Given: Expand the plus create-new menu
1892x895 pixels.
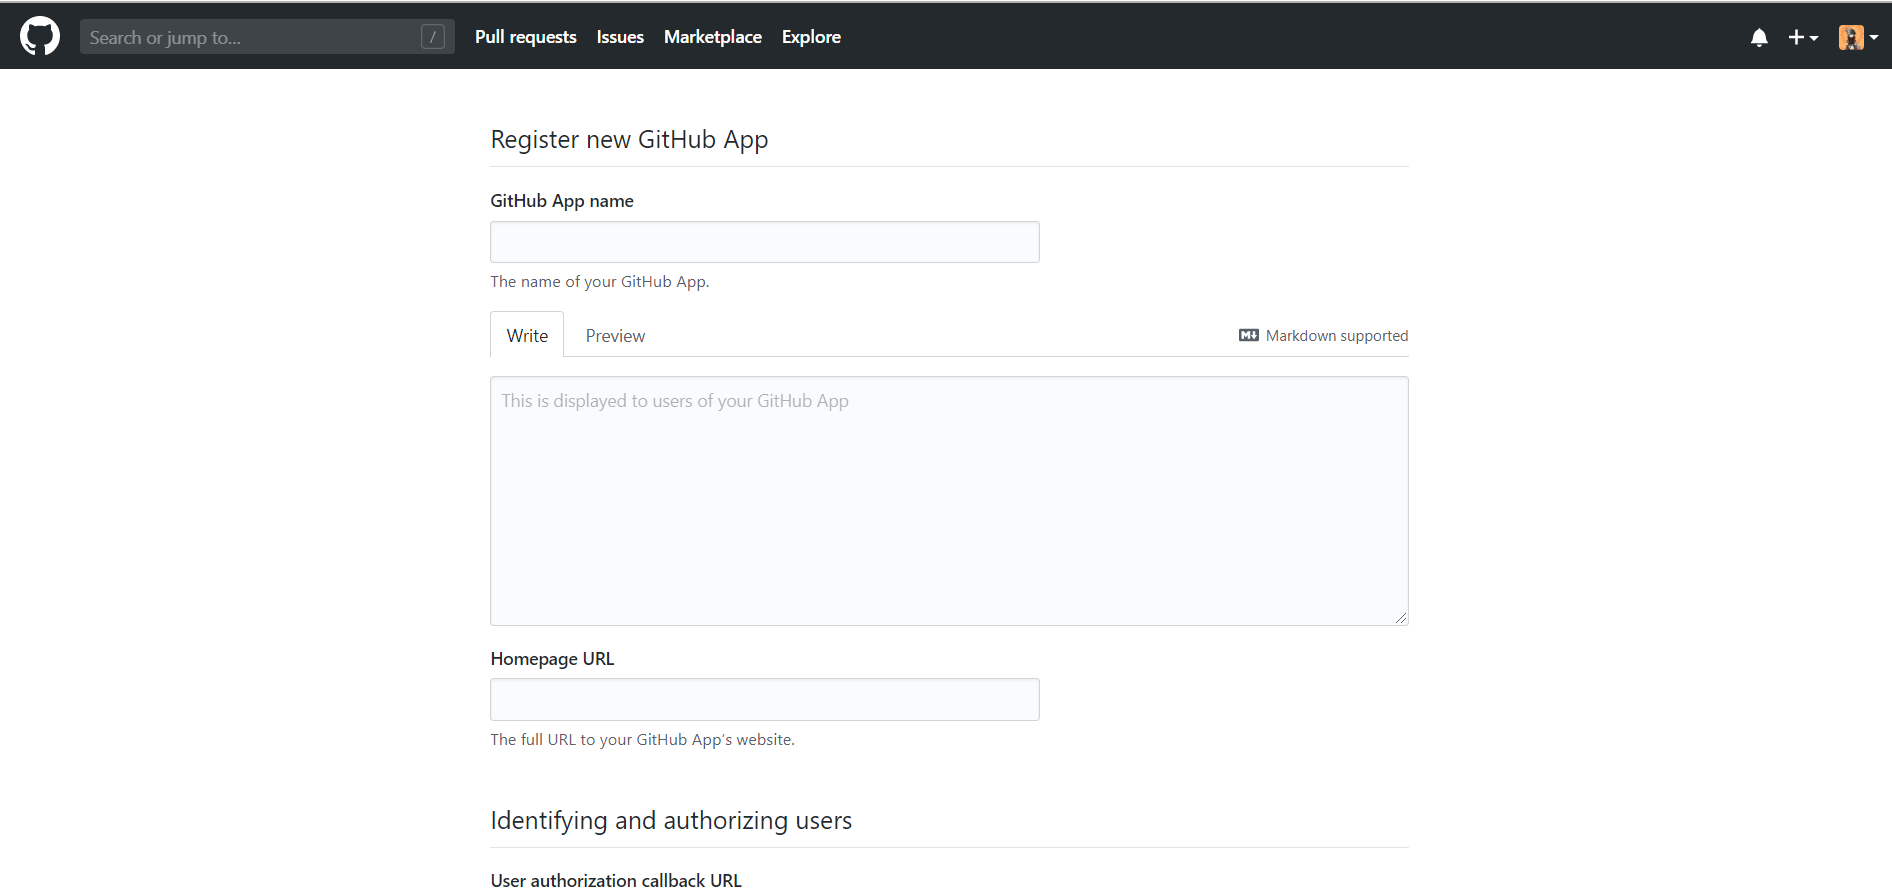Looking at the screenshot, I should tap(1803, 37).
